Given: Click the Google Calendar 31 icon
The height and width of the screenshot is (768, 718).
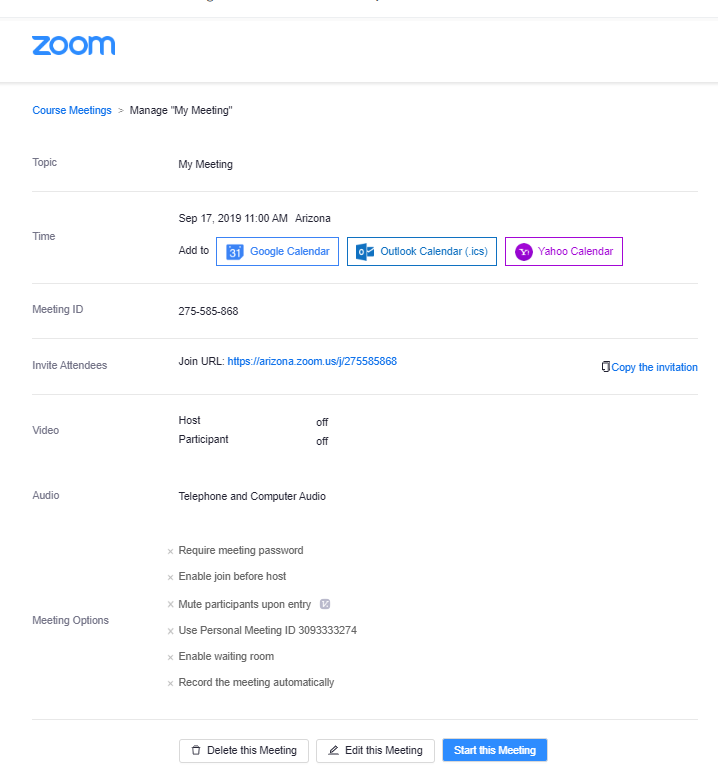Looking at the screenshot, I should tap(235, 252).
